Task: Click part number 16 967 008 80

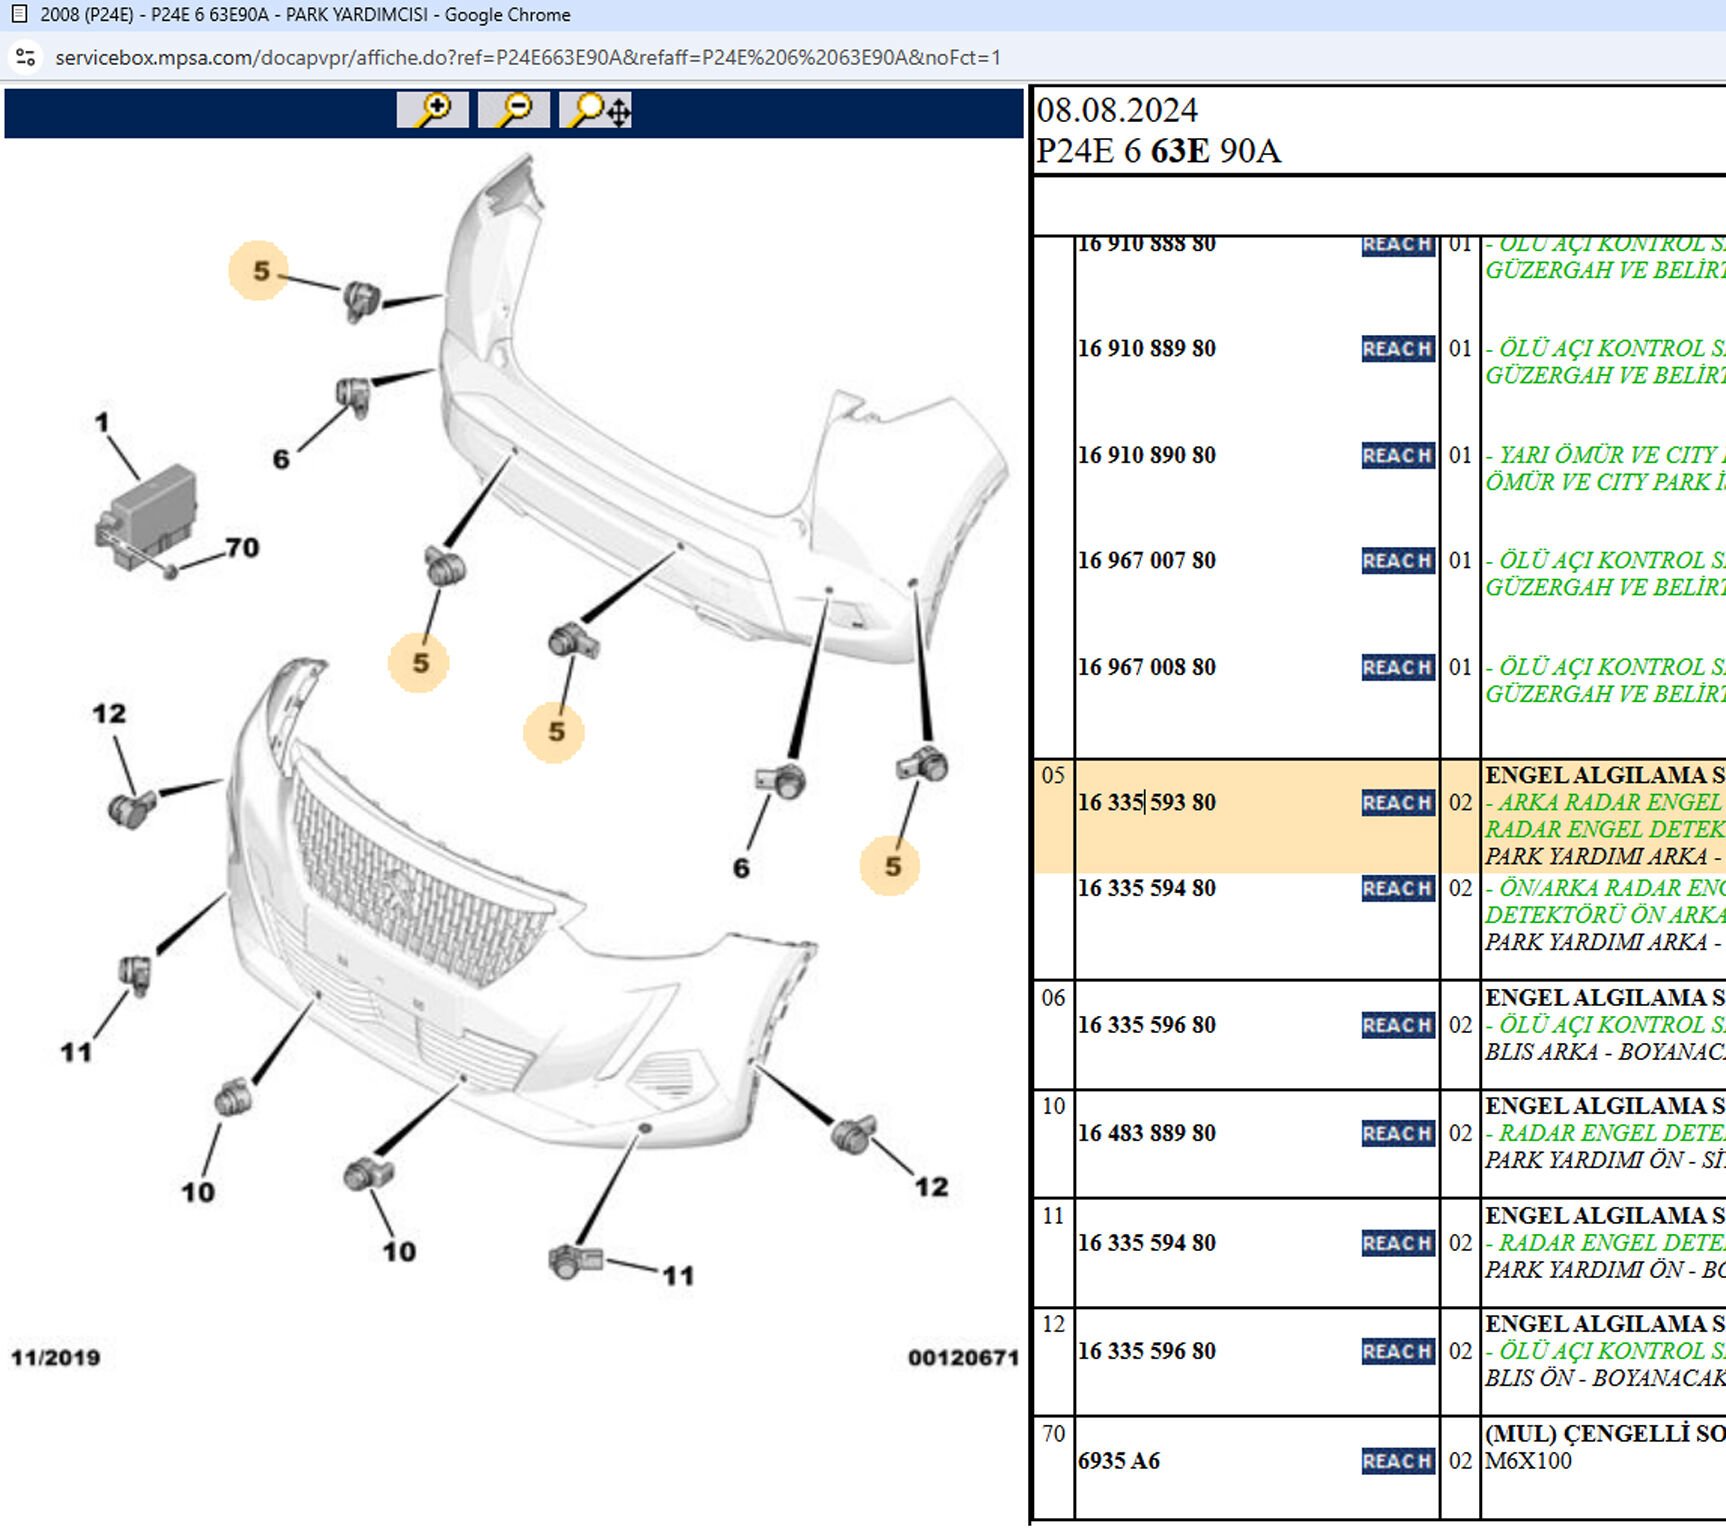Action: point(1146,667)
